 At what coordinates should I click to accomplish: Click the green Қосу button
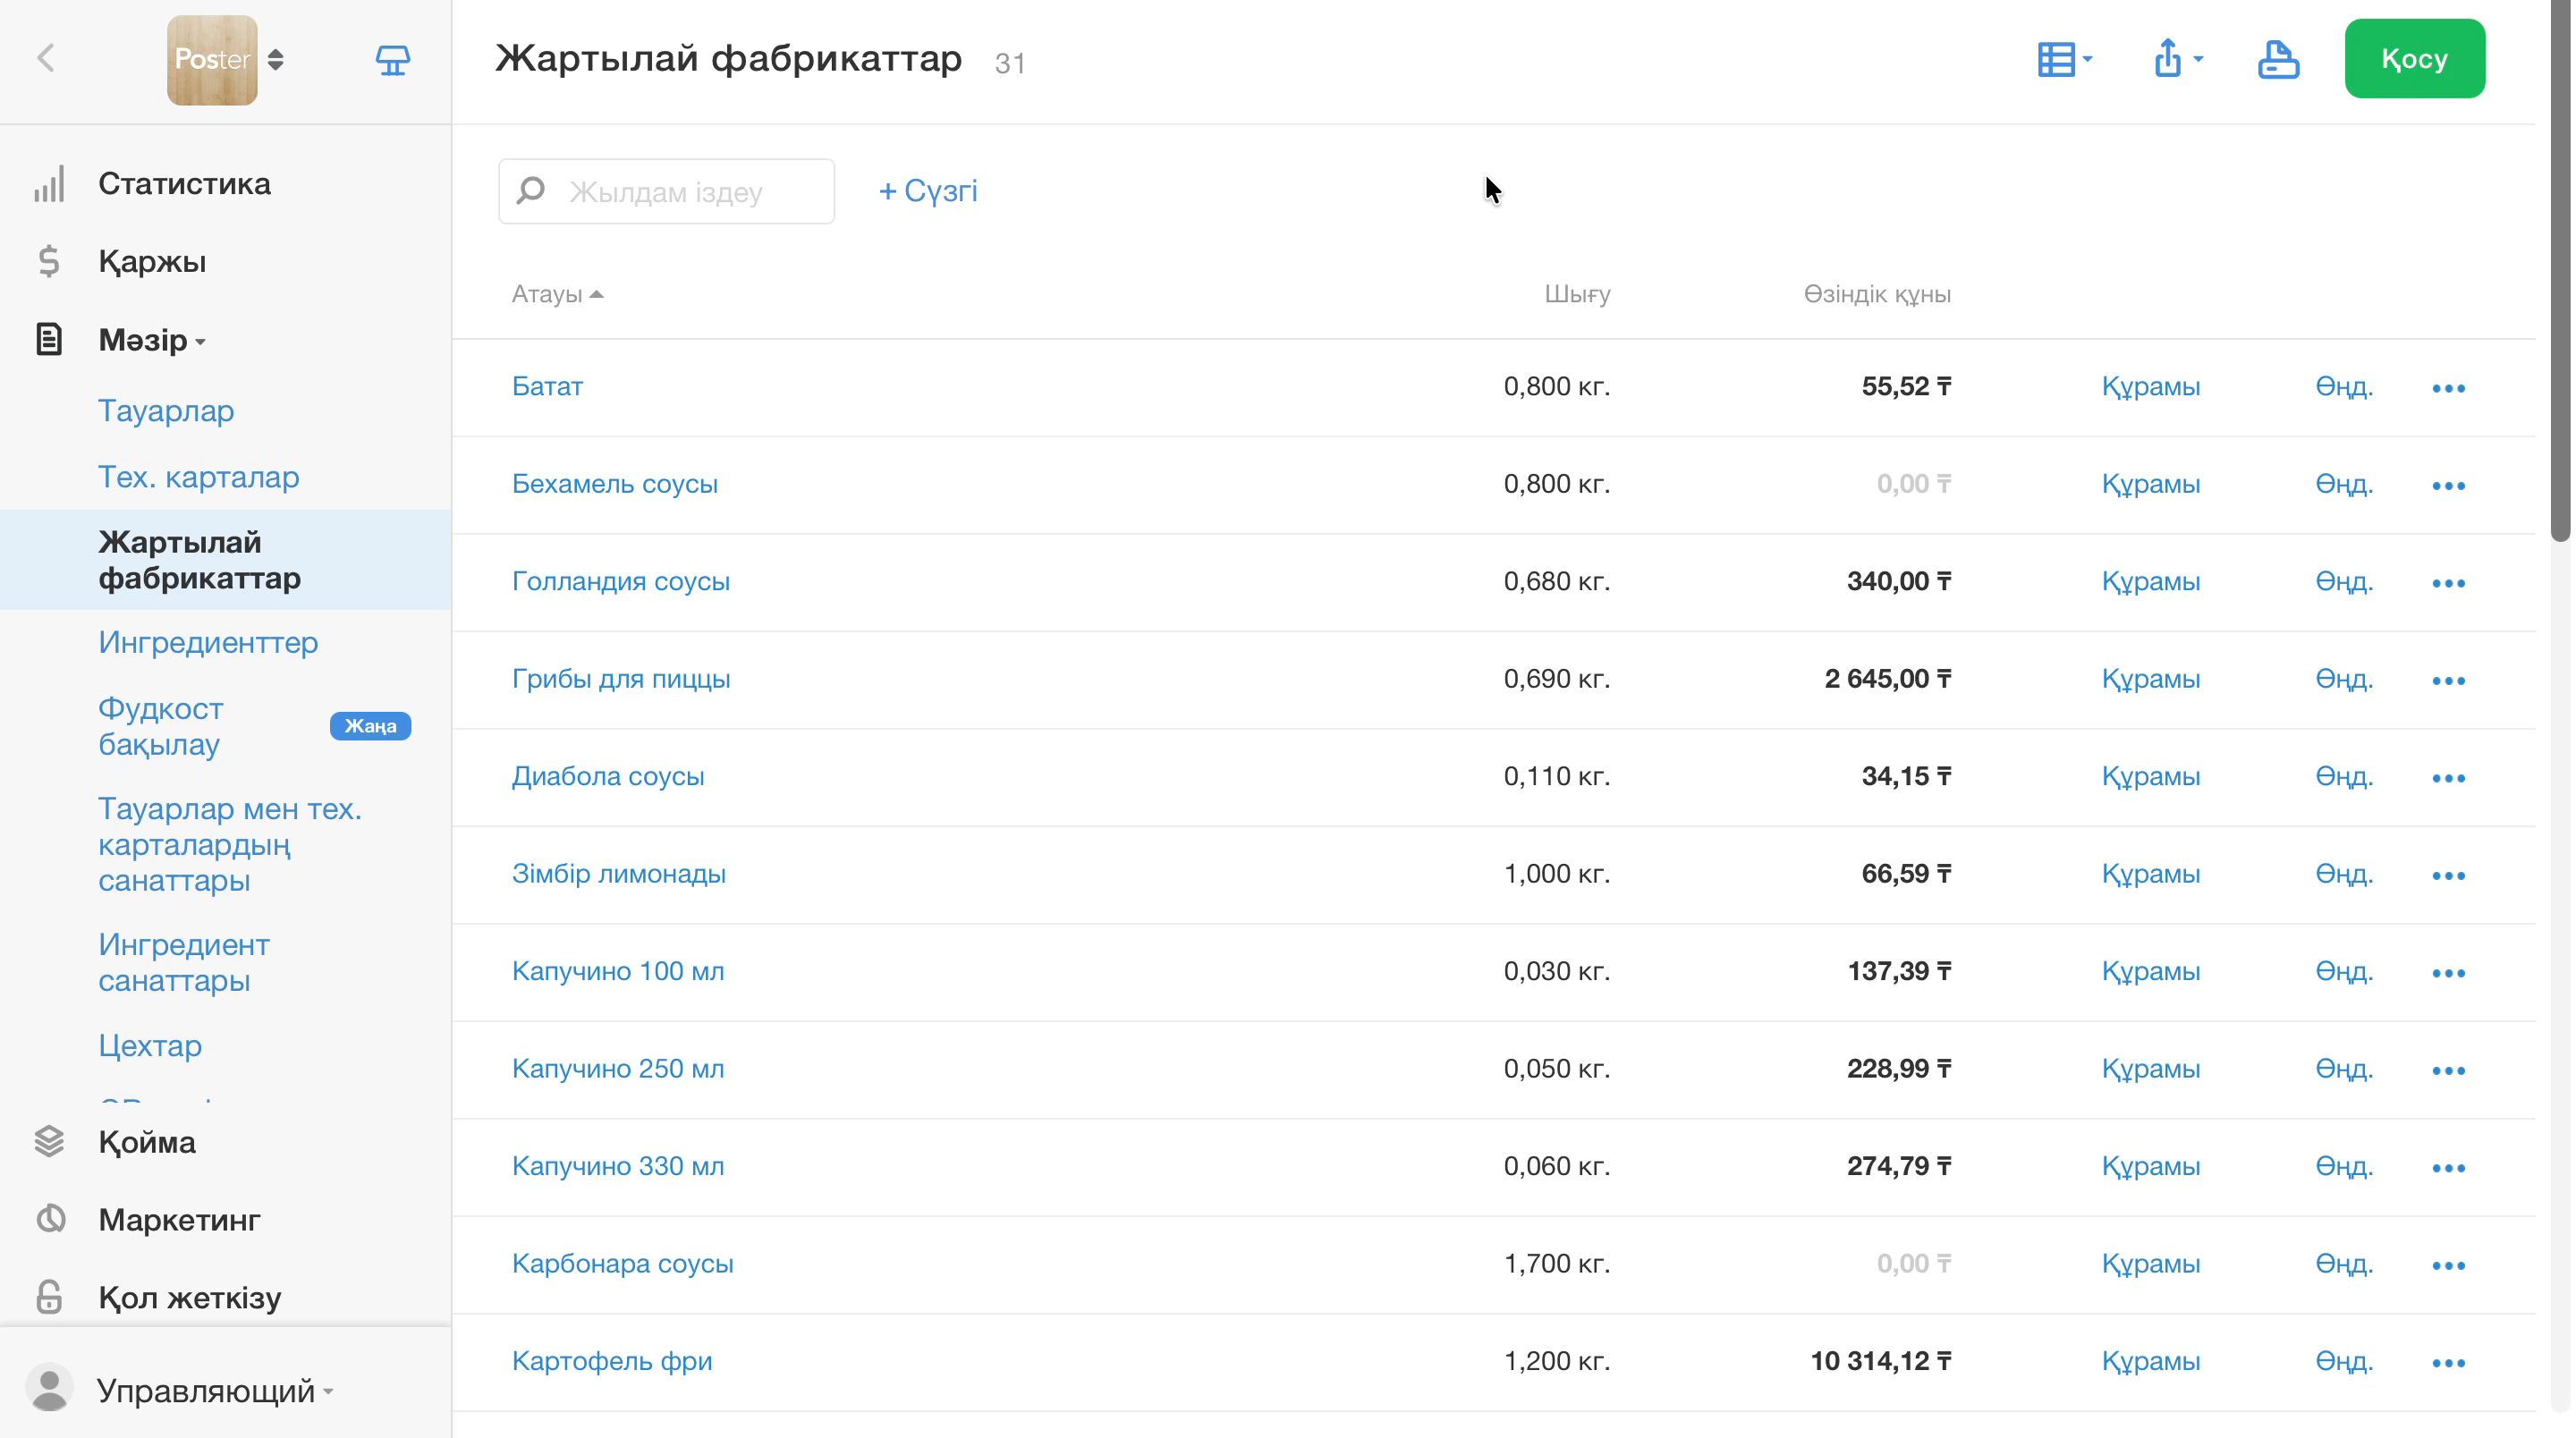coord(2413,59)
